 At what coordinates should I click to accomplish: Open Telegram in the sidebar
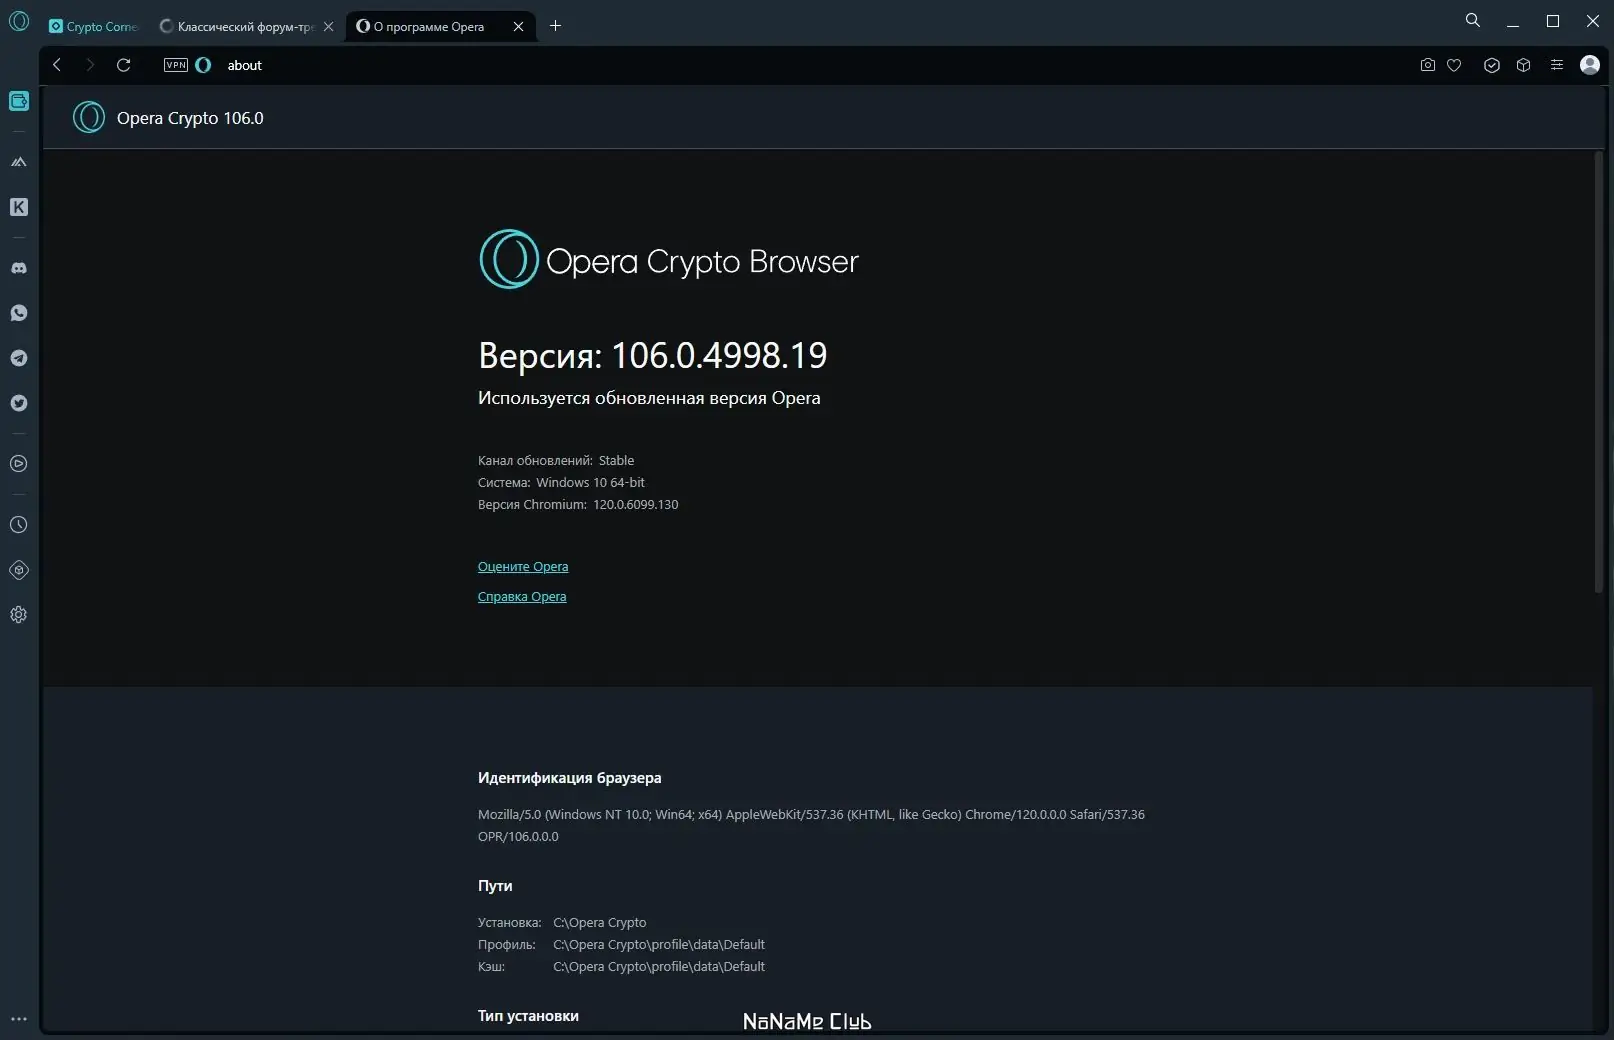click(x=19, y=358)
